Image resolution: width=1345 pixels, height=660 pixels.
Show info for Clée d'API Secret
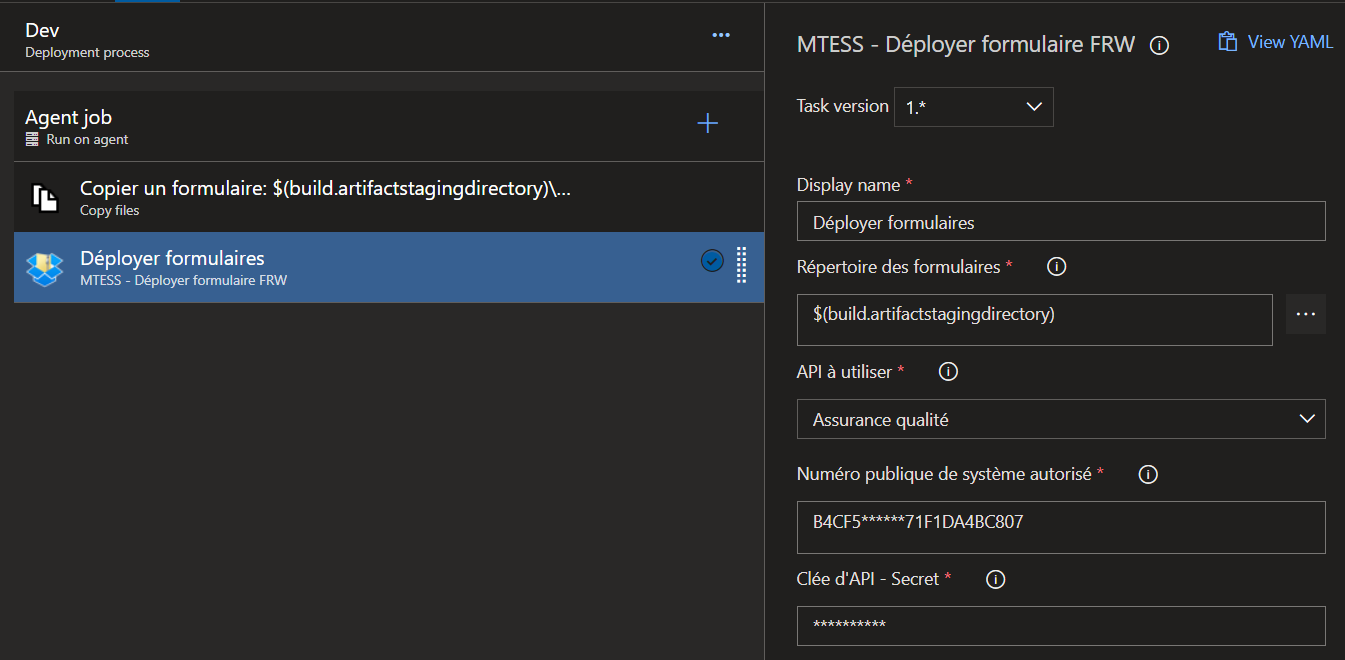tap(996, 579)
